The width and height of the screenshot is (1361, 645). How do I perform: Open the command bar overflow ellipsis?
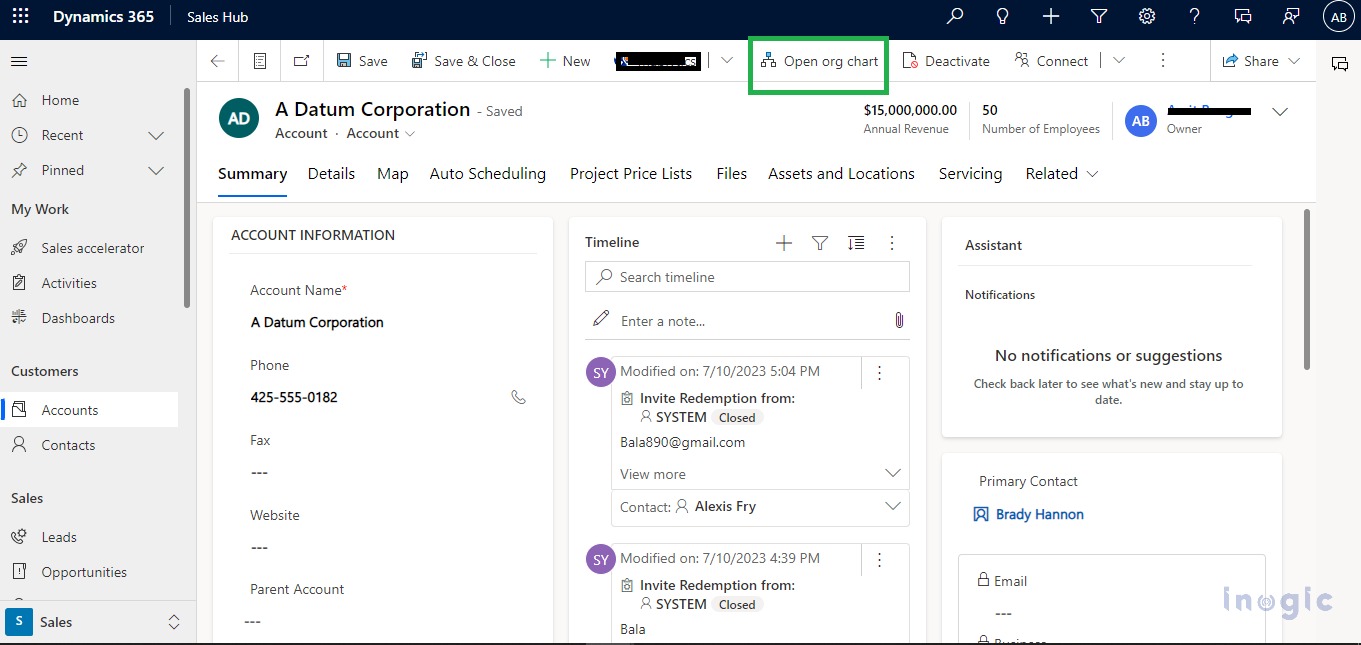(x=1163, y=61)
